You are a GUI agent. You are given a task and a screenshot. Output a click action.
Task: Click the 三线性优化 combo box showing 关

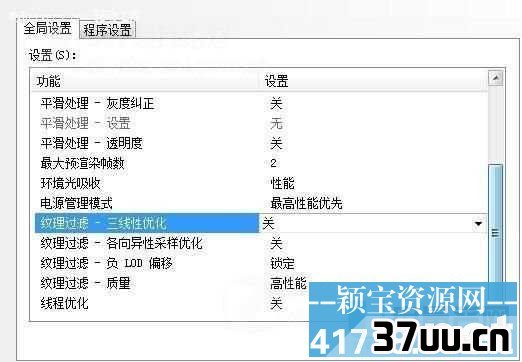pos(373,223)
